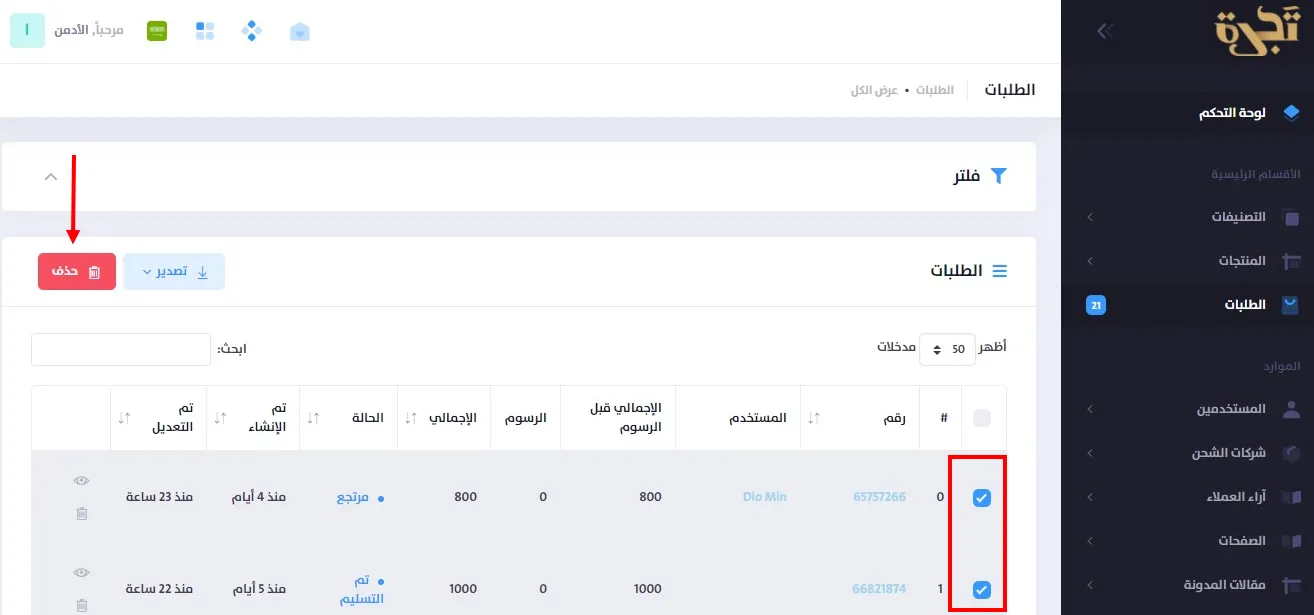Click the apps grid icon in top bar

204,30
